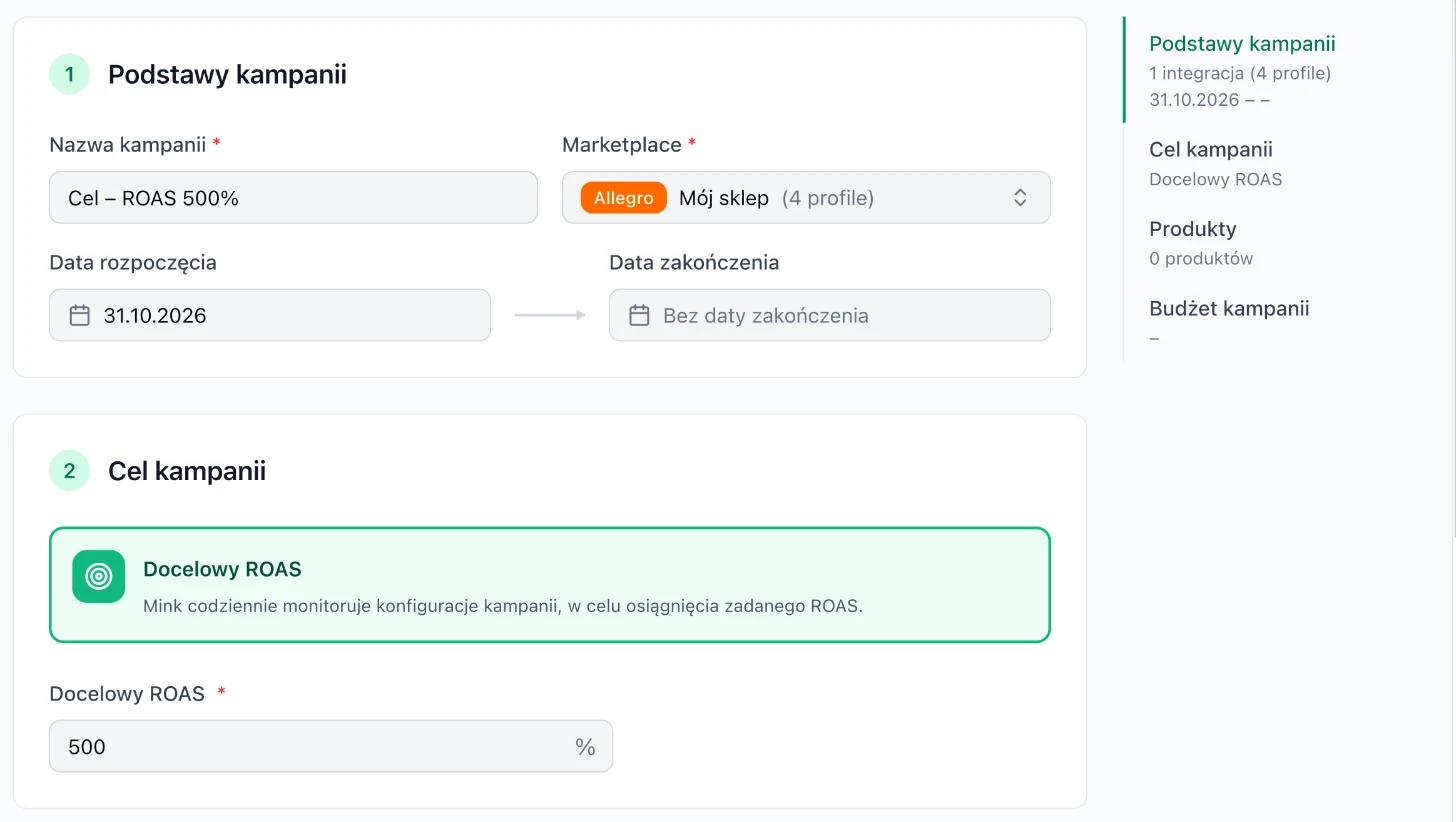Click the Nazwa kampanii input field
This screenshot has width=1456, height=822.
coord(293,198)
